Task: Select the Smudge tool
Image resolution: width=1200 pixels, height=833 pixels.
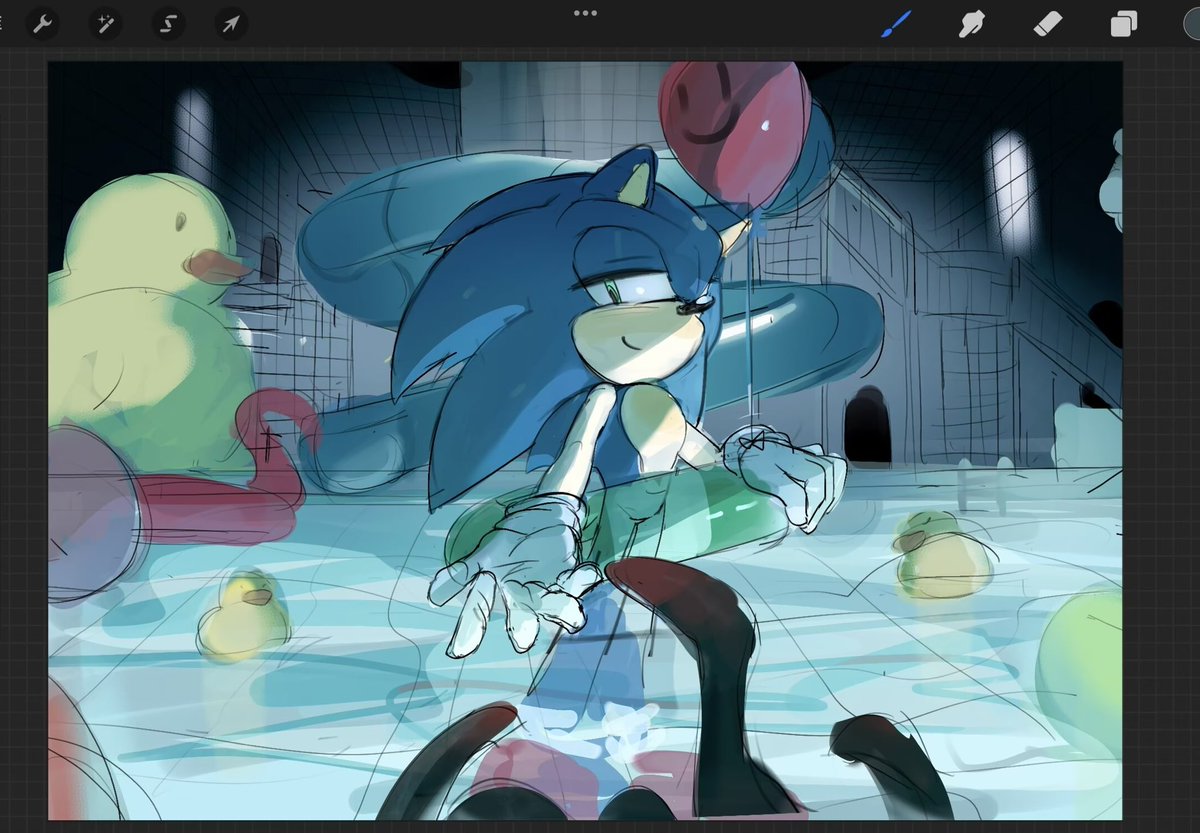Action: tap(970, 23)
